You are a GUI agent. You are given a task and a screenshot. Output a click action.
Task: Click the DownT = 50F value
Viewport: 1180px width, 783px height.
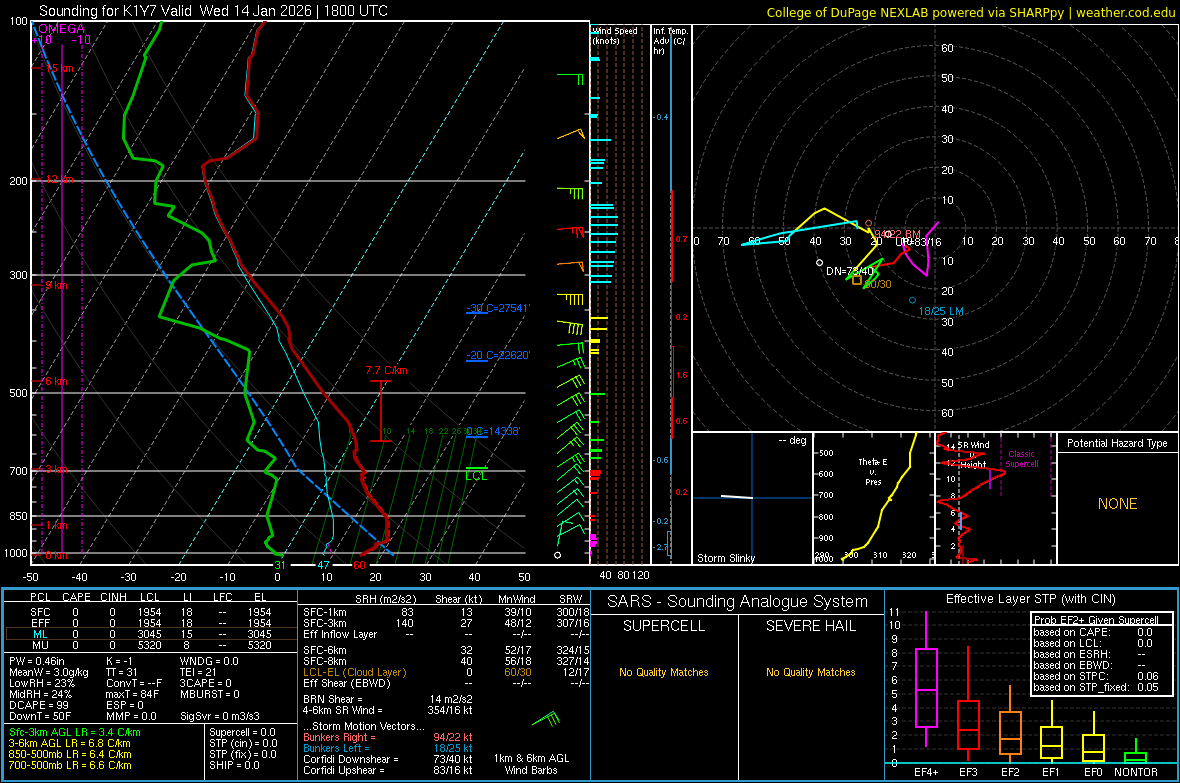pyautogui.click(x=40, y=716)
